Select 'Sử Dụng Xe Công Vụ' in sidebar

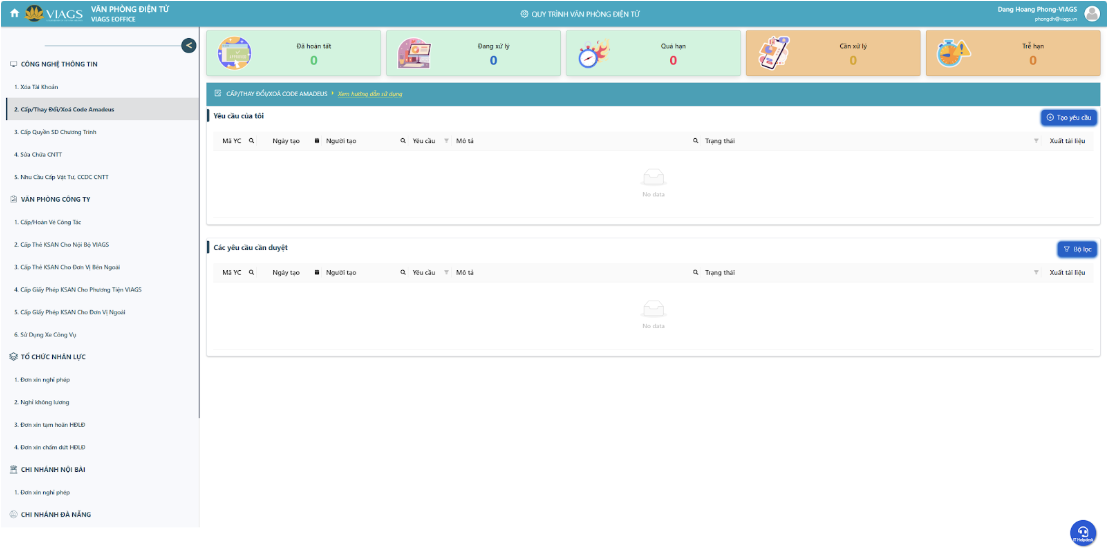coord(48,334)
